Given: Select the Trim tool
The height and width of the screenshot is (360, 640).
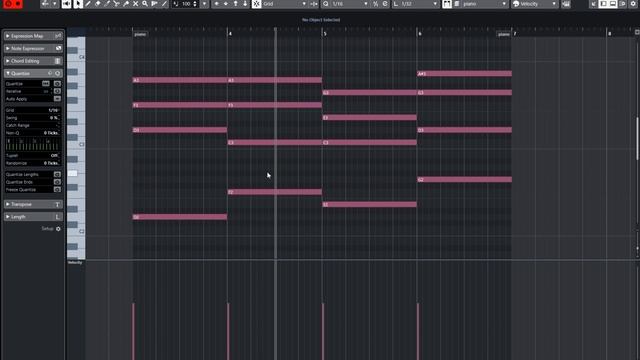Looking at the screenshot, I should tap(107, 4).
